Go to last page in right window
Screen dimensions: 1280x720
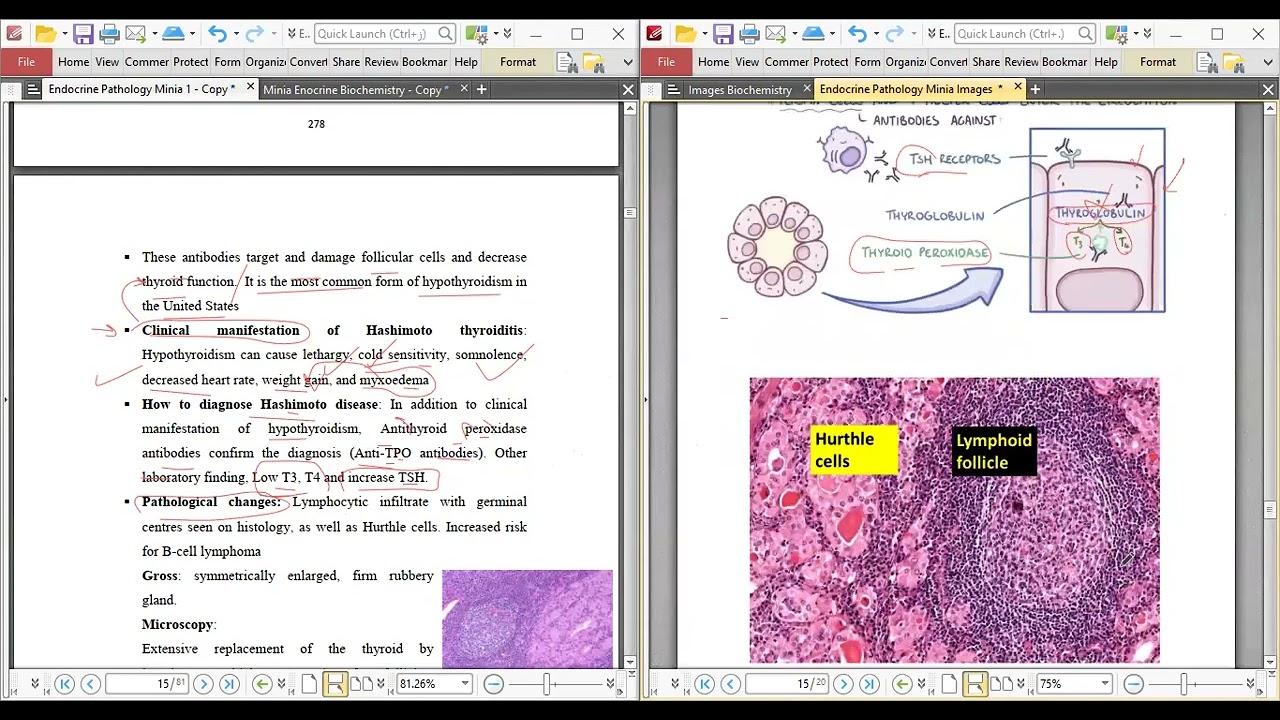(x=869, y=684)
